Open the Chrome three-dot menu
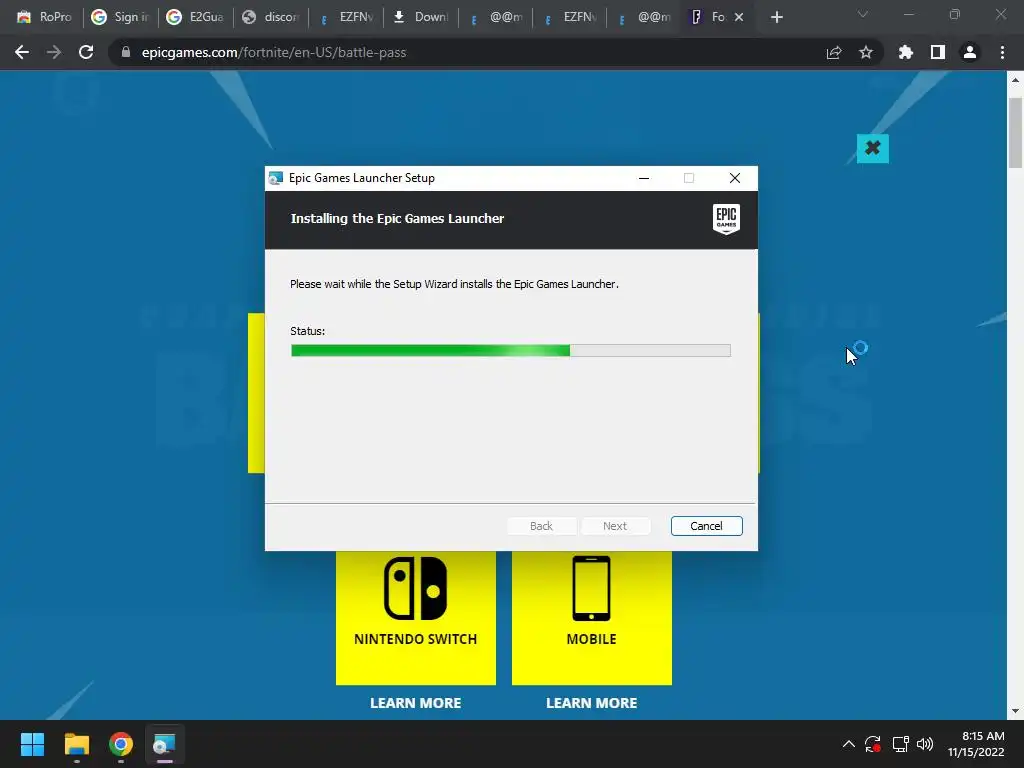 [1002, 52]
